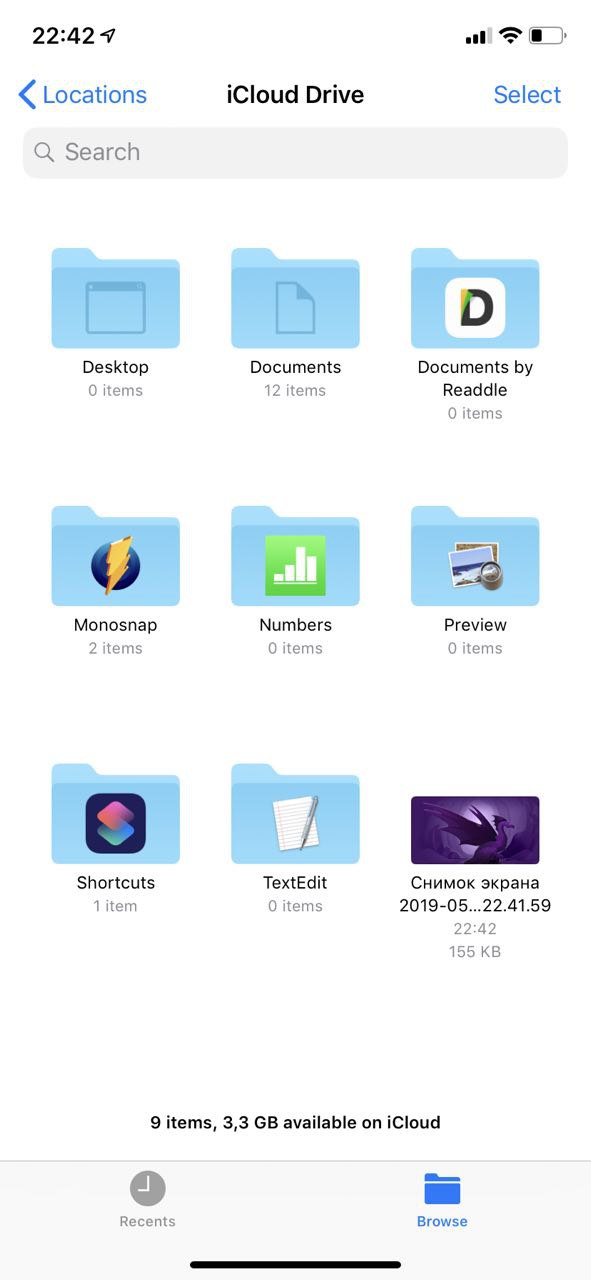Tap the battery status icon

click(x=548, y=36)
